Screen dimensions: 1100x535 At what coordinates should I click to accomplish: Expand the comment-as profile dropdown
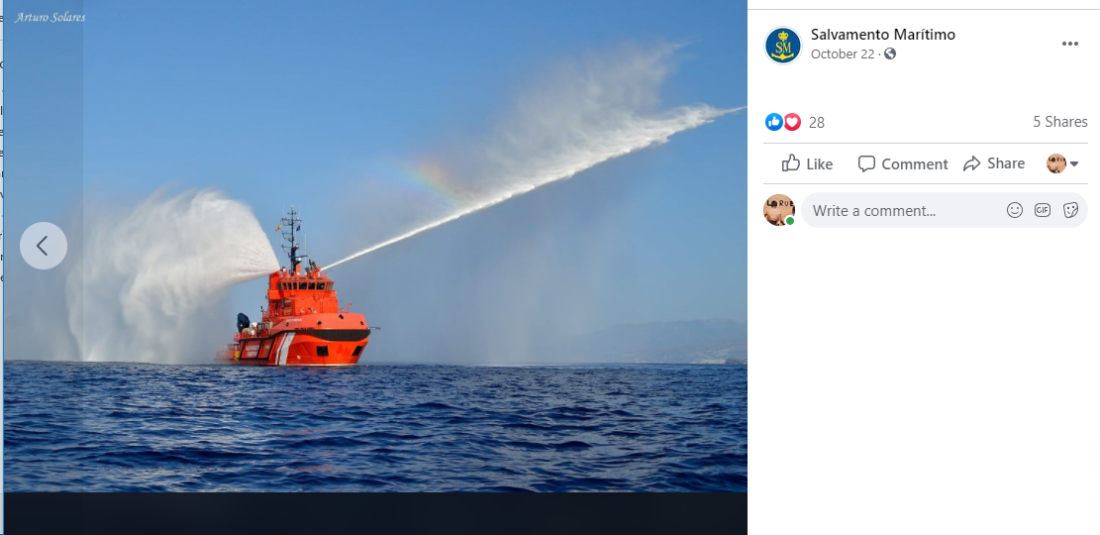coord(1062,164)
